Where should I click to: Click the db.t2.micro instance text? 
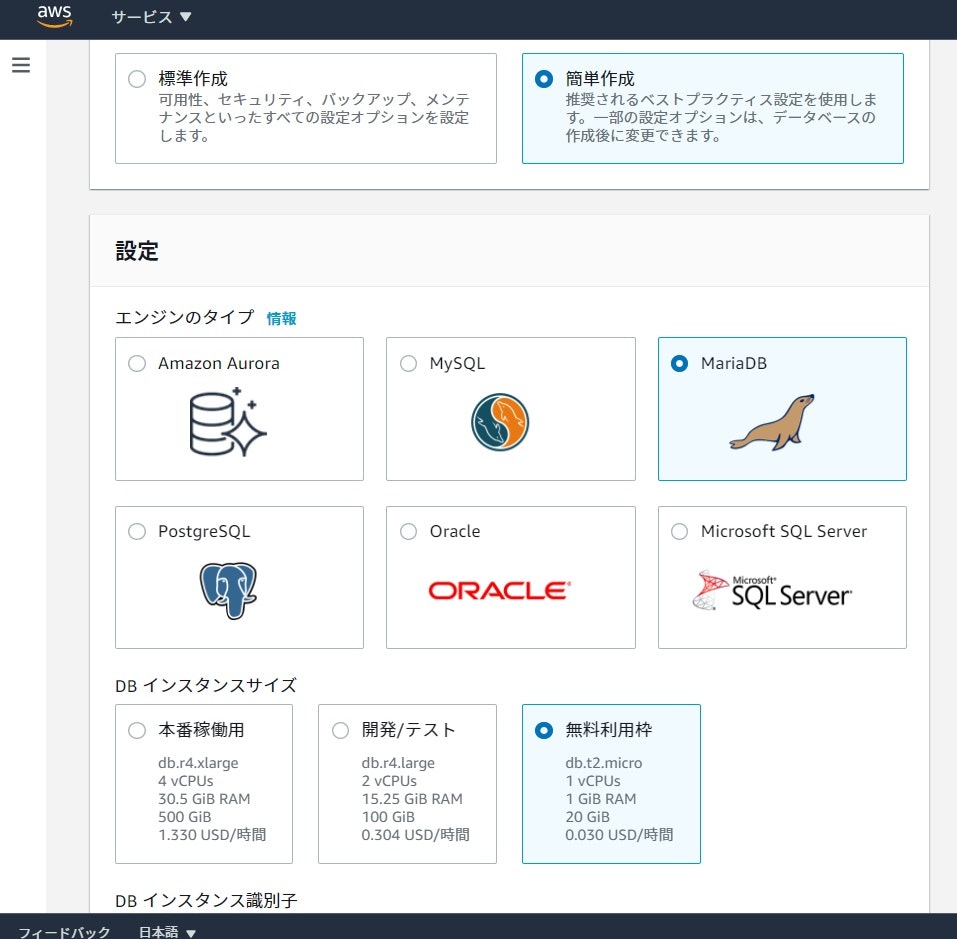click(x=604, y=763)
